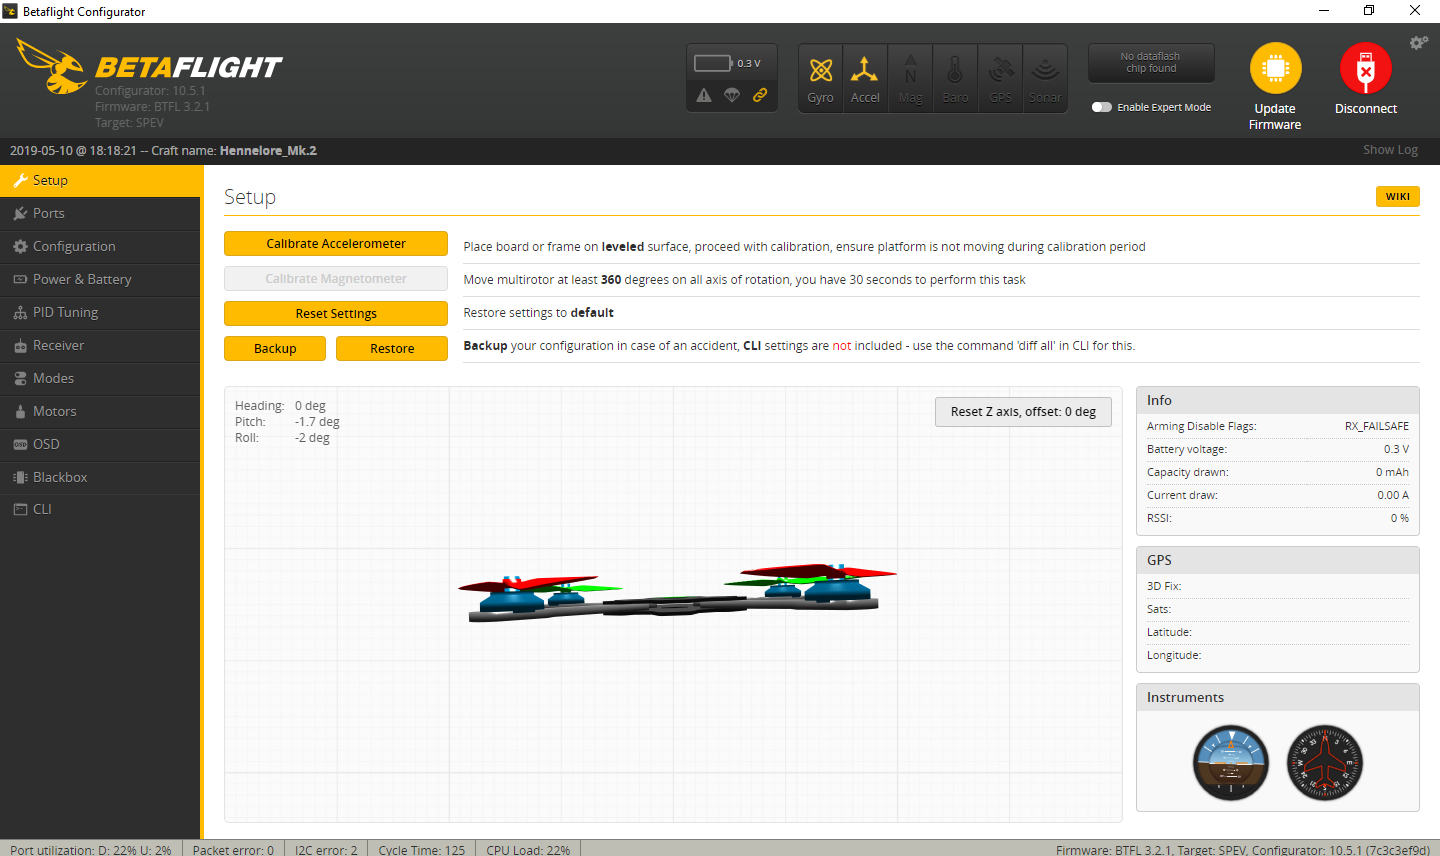Open the OSD tab
Image resolution: width=1440 pixels, height=856 pixels.
(100, 444)
